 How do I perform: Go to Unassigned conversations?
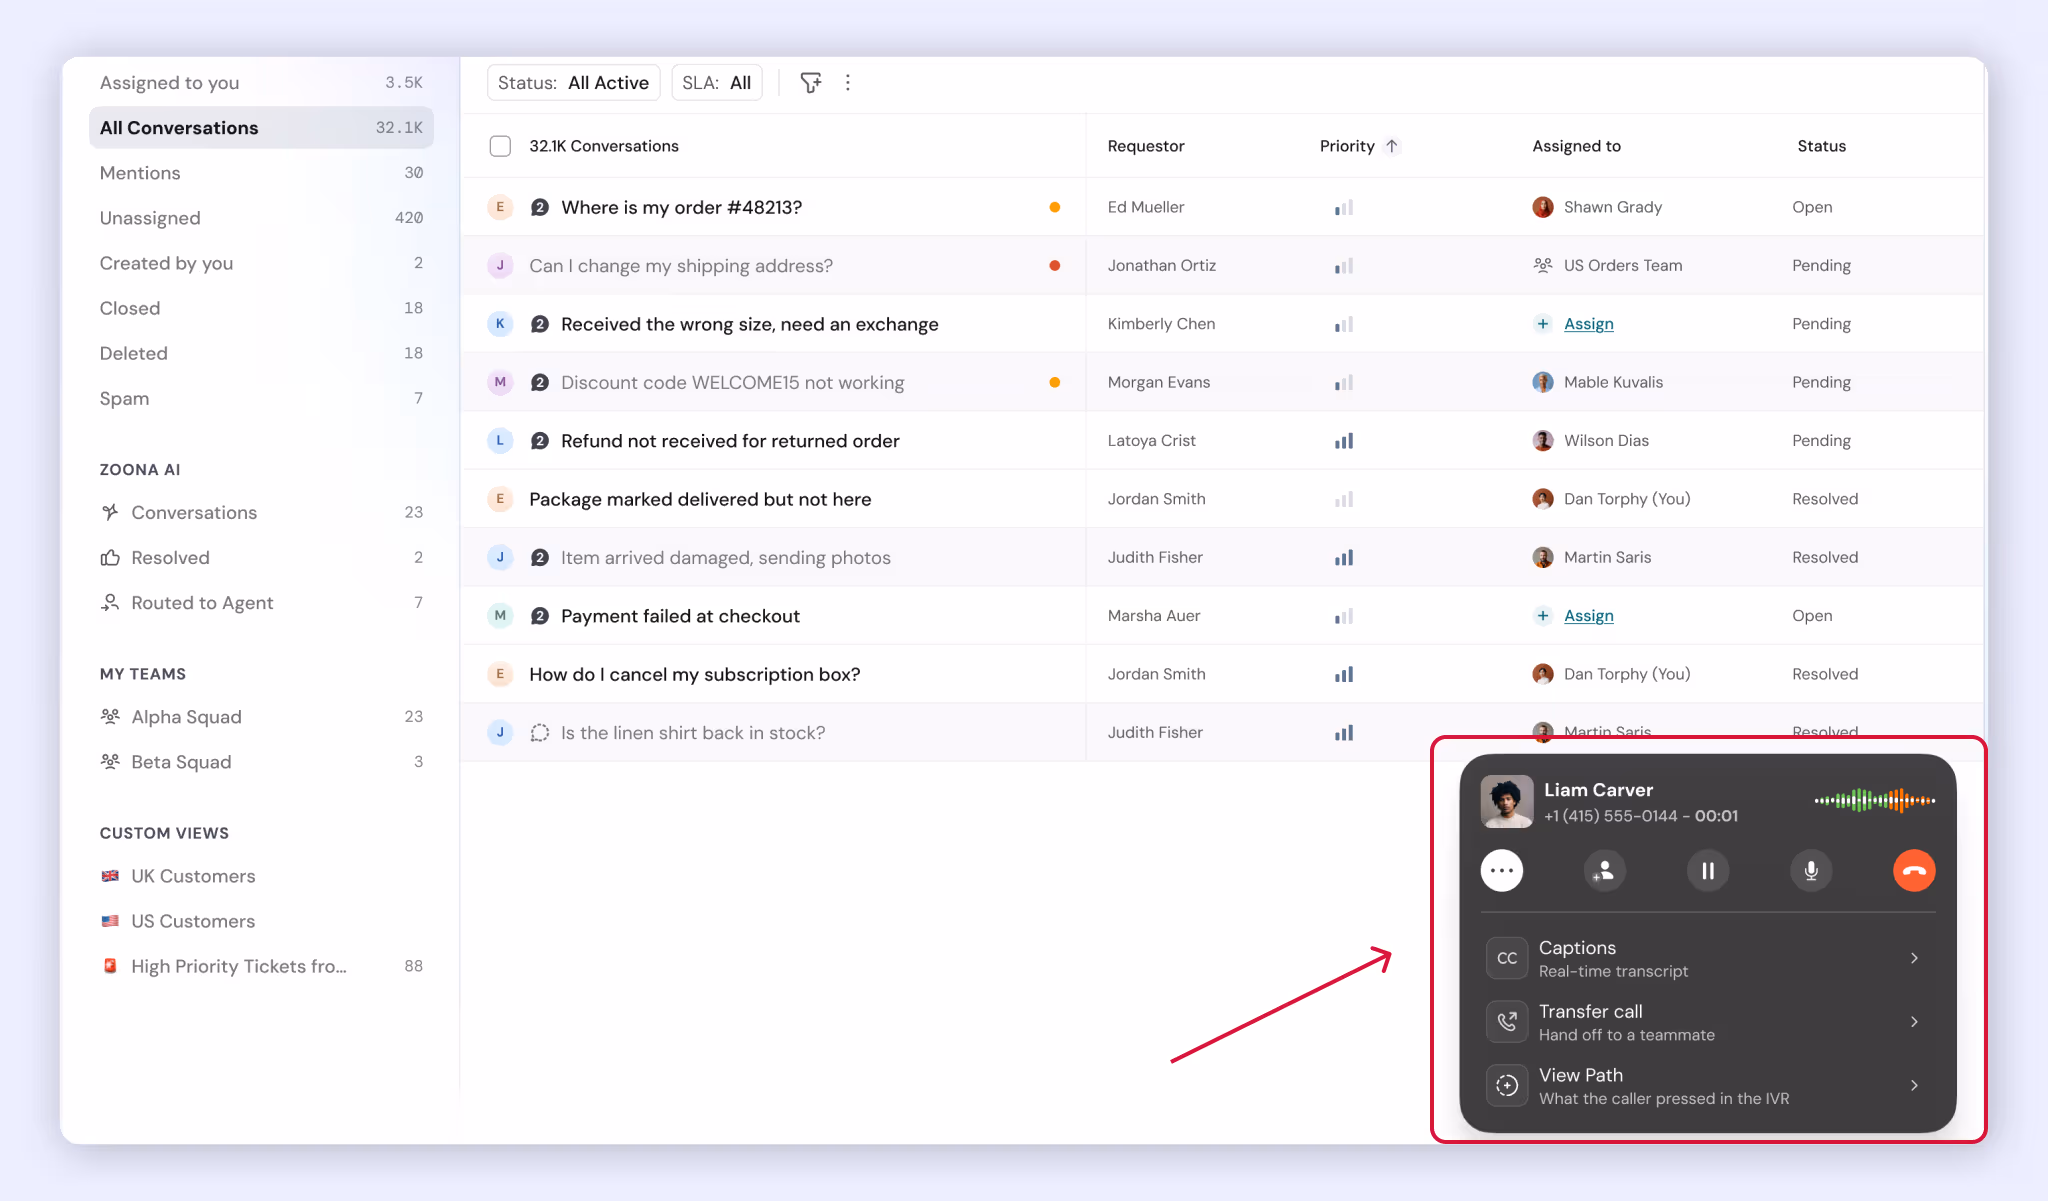click(x=261, y=218)
